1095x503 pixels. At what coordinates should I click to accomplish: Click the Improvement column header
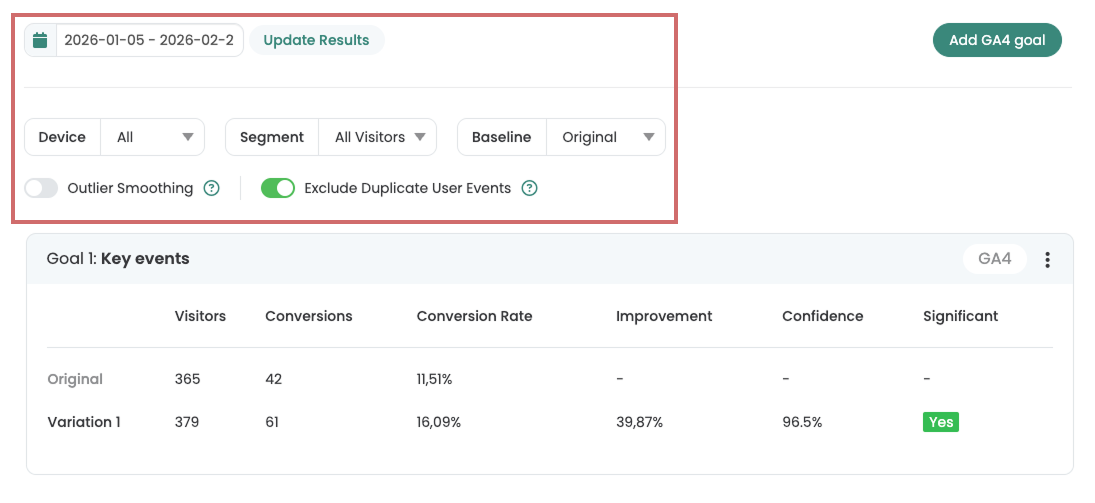coord(664,316)
